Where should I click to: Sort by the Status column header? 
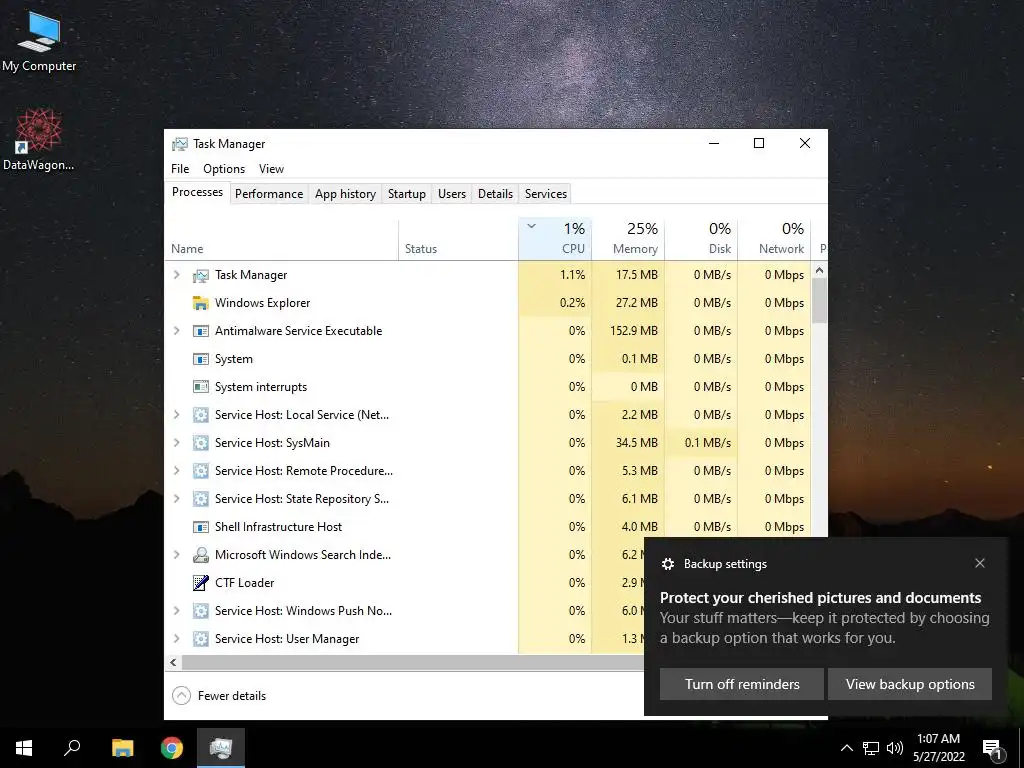[x=458, y=239]
